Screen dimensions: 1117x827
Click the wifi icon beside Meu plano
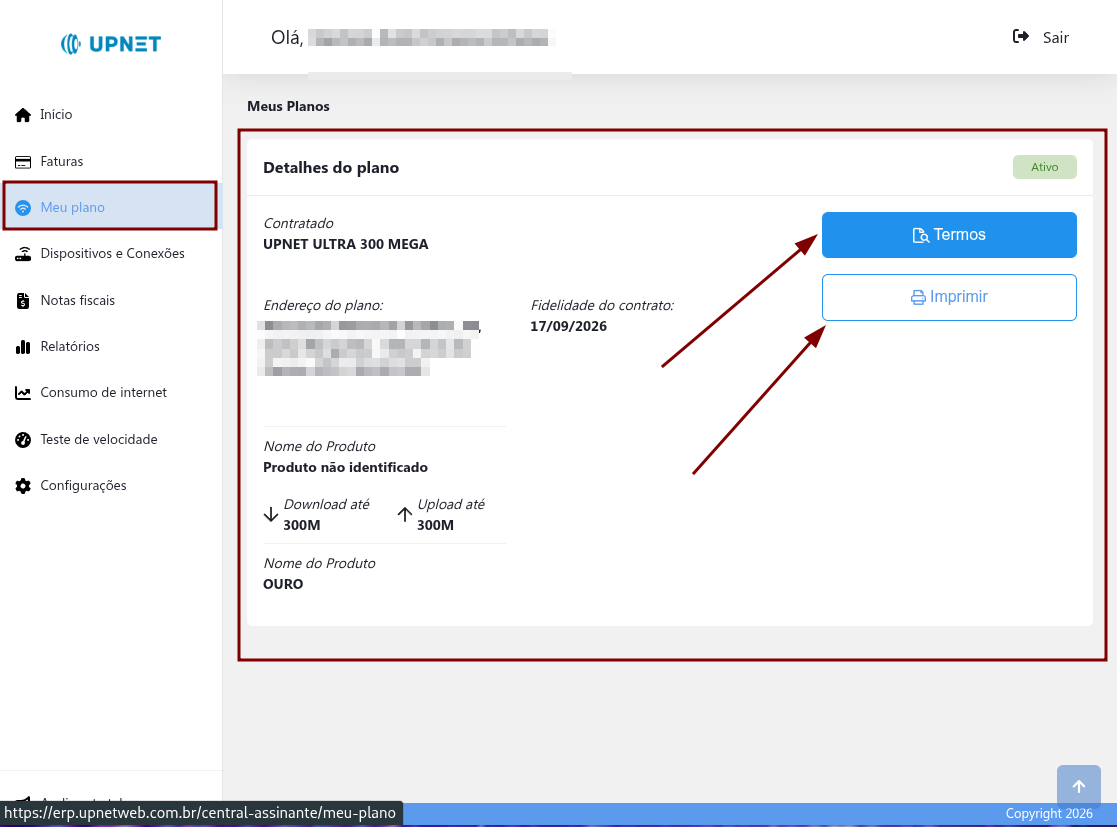23,208
